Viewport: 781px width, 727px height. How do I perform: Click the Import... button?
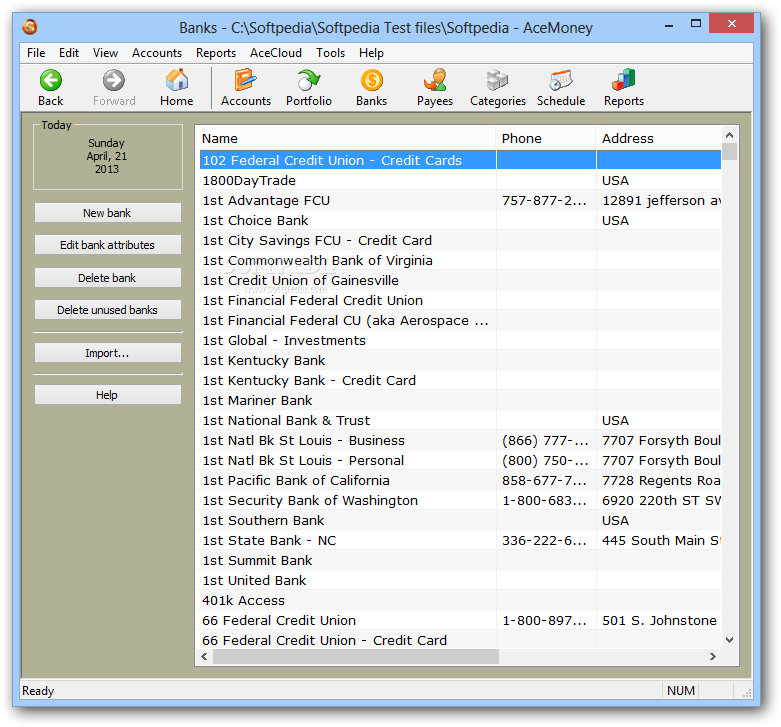click(108, 353)
